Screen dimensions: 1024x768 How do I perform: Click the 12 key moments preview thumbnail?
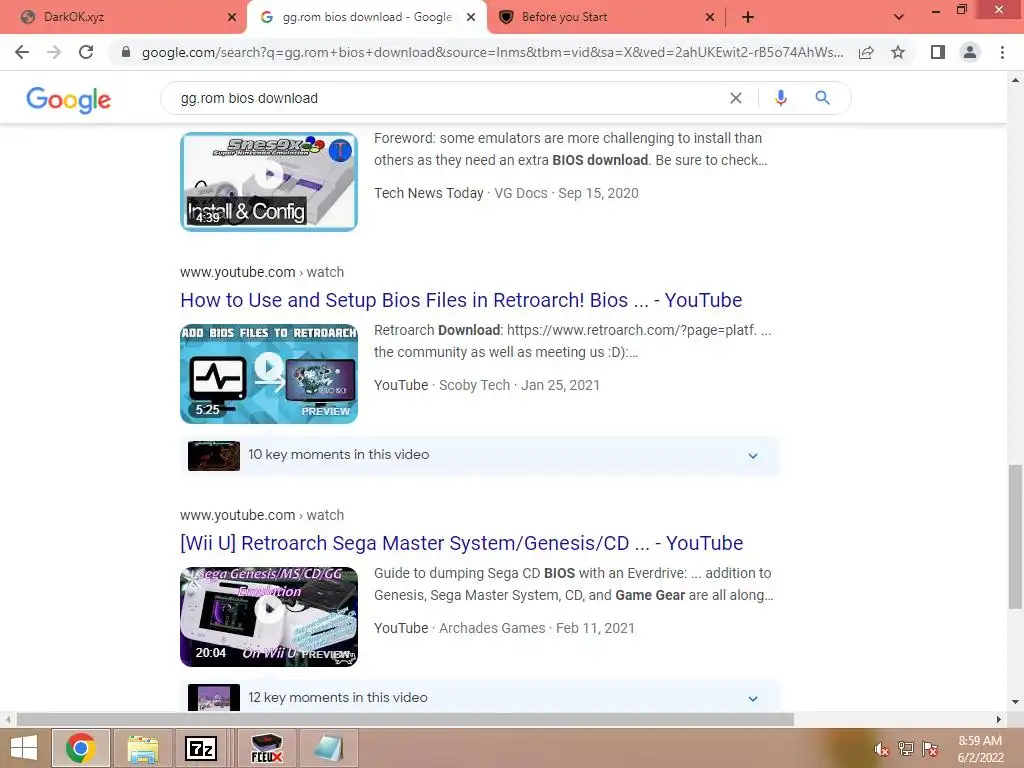(214, 697)
